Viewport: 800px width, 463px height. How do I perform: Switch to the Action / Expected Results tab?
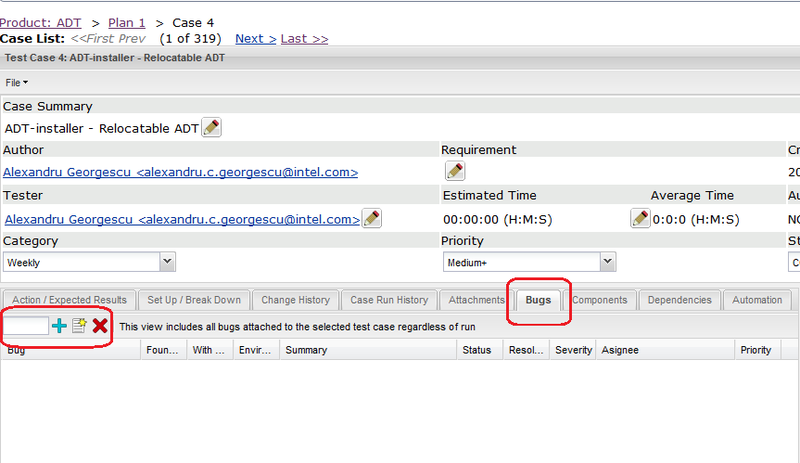coord(69,300)
